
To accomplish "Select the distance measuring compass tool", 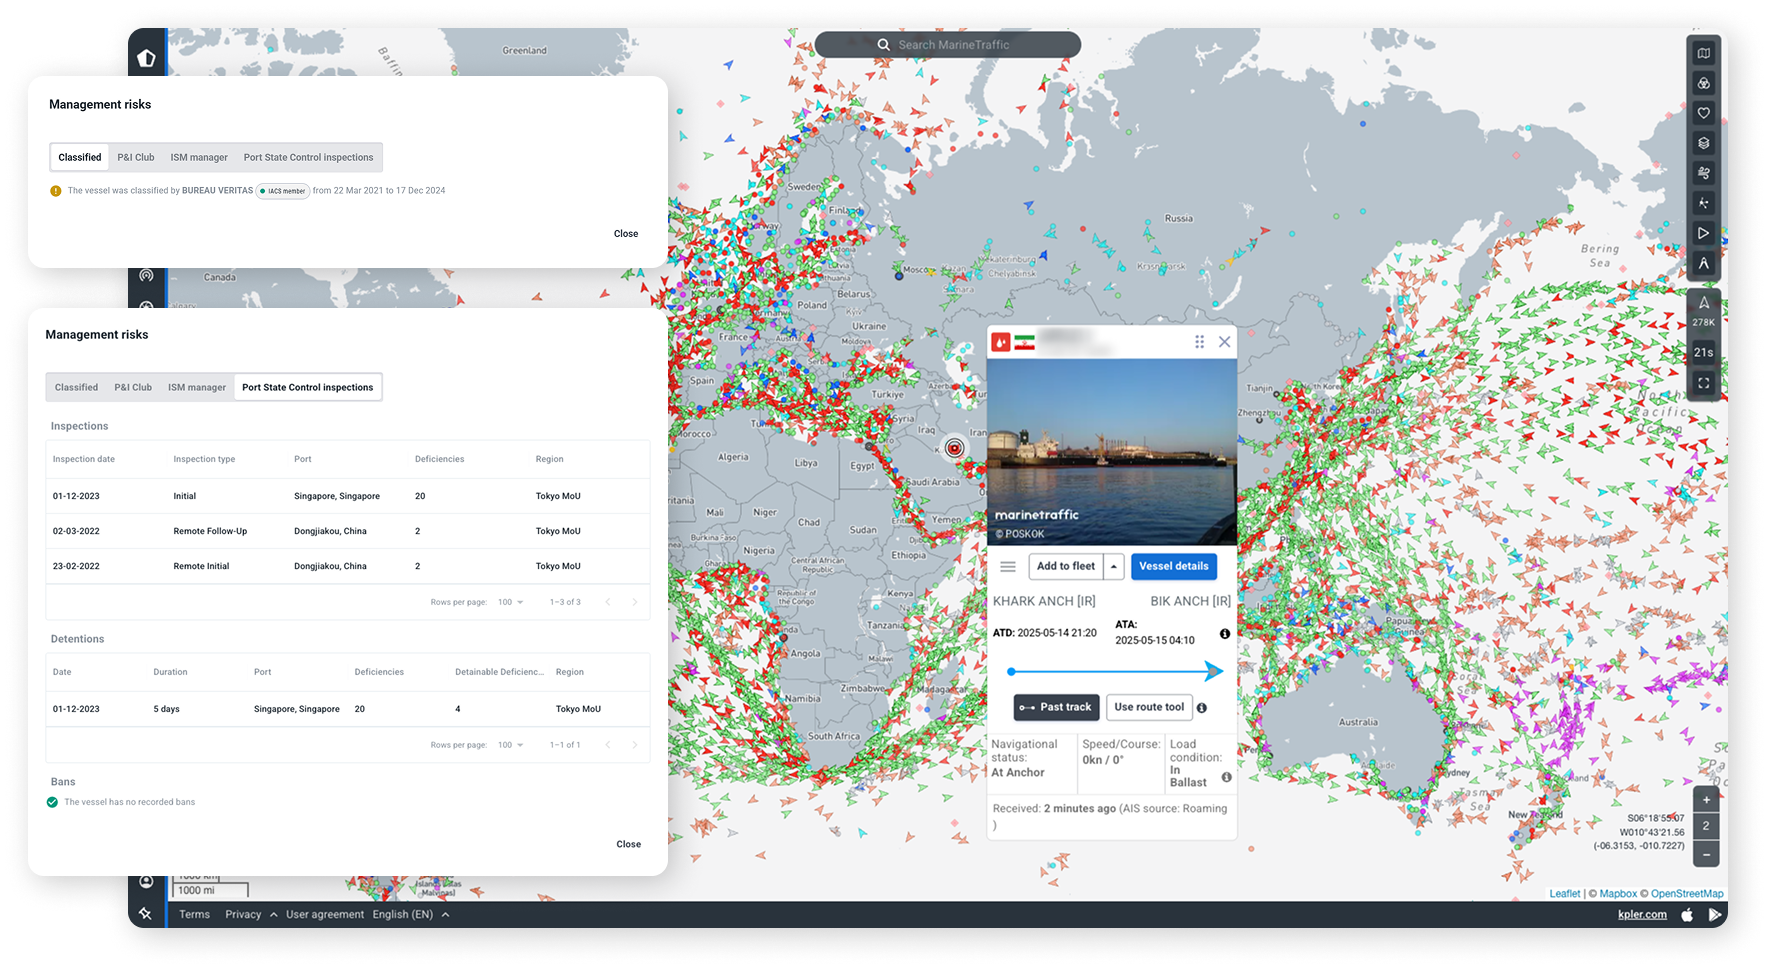I will (x=1704, y=263).
